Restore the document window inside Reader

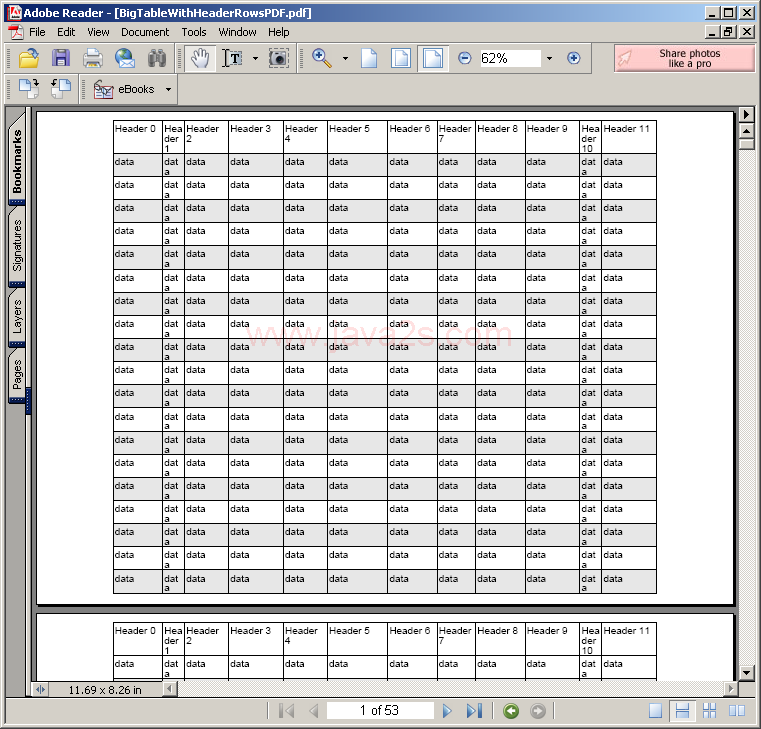[728, 32]
